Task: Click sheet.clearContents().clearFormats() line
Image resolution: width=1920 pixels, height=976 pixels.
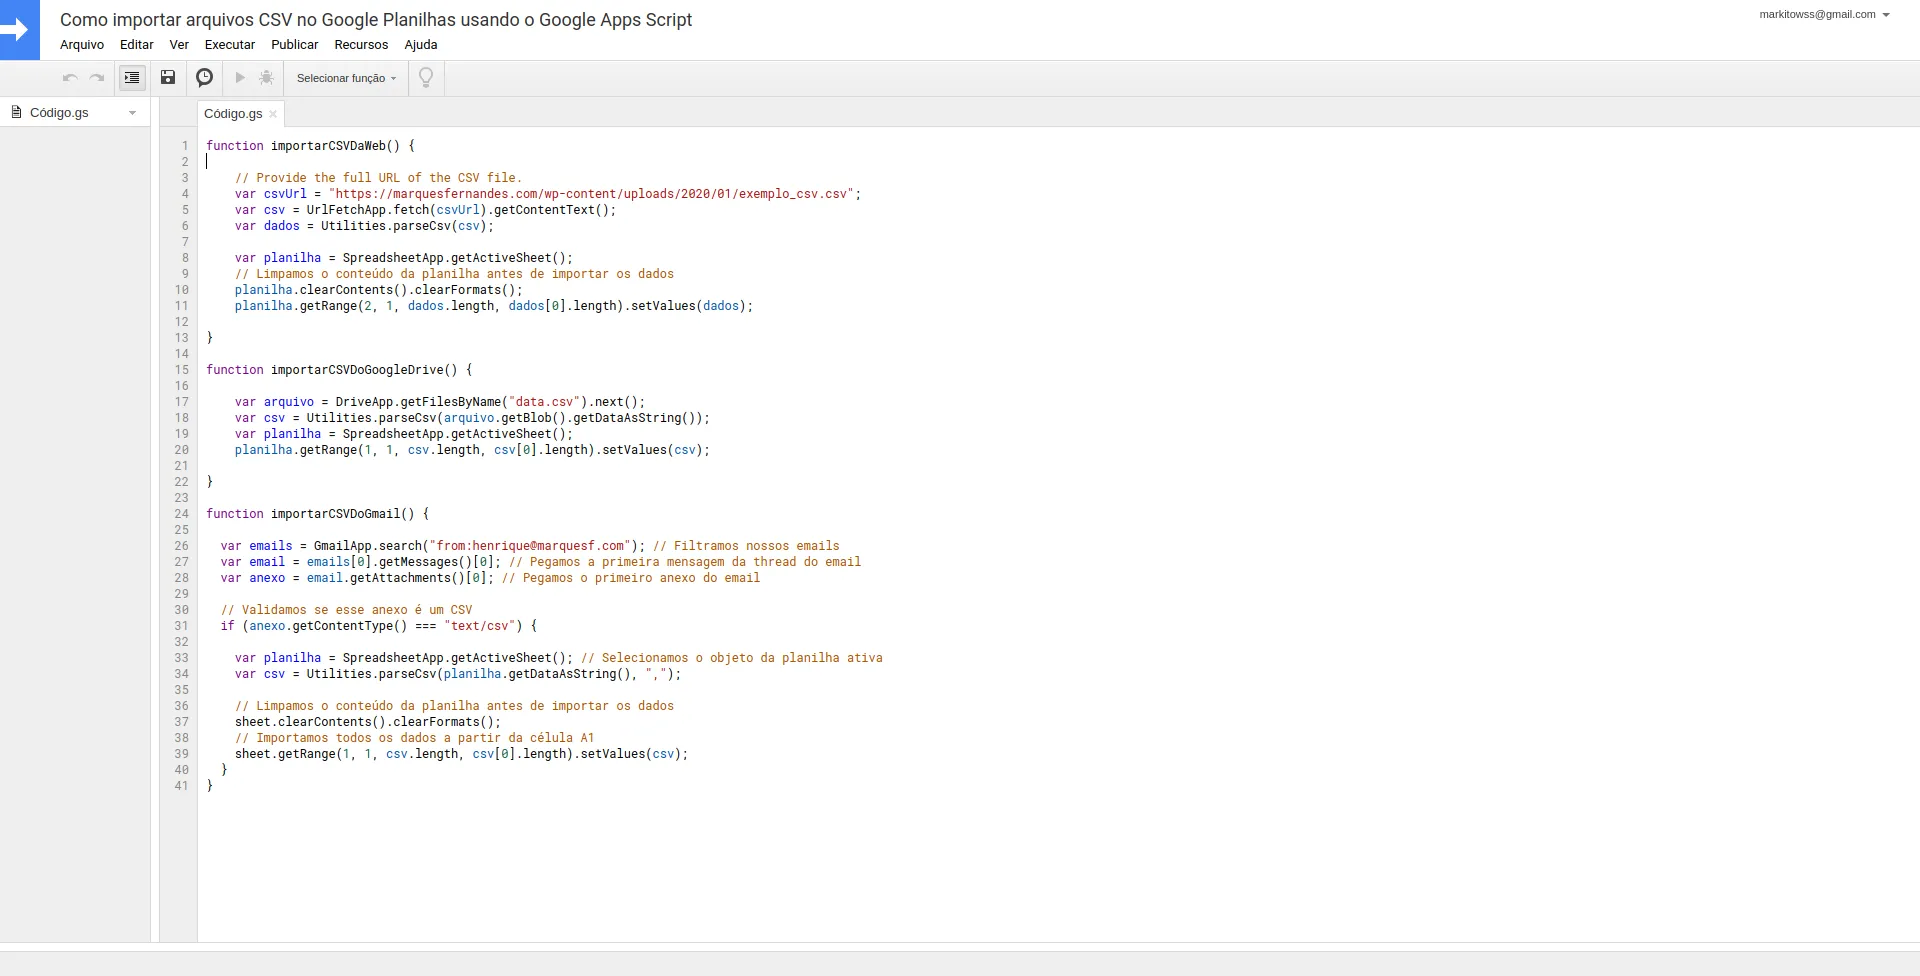Action: pyautogui.click(x=368, y=722)
